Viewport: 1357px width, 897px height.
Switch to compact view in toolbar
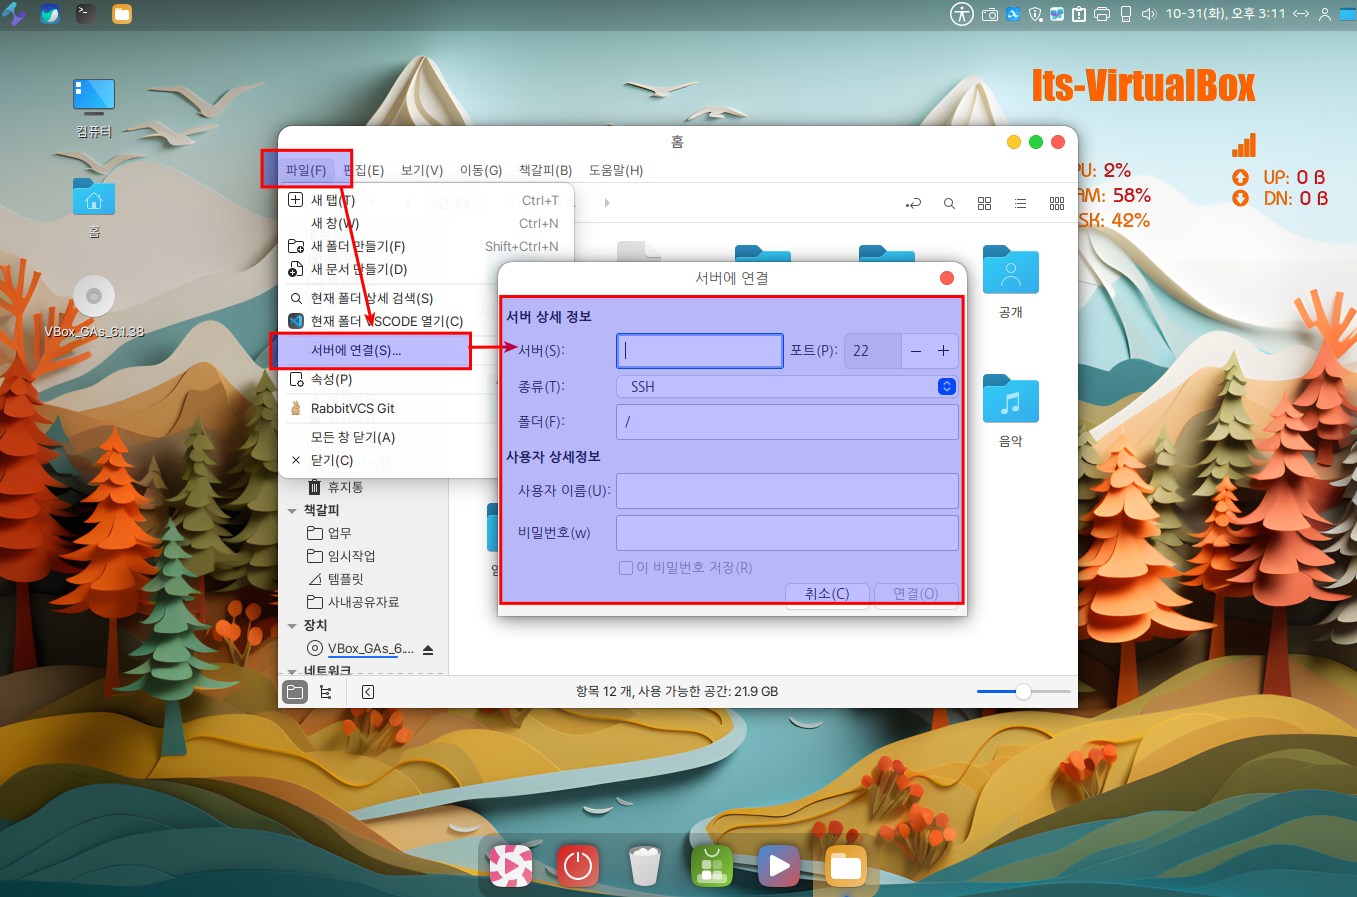click(1057, 203)
